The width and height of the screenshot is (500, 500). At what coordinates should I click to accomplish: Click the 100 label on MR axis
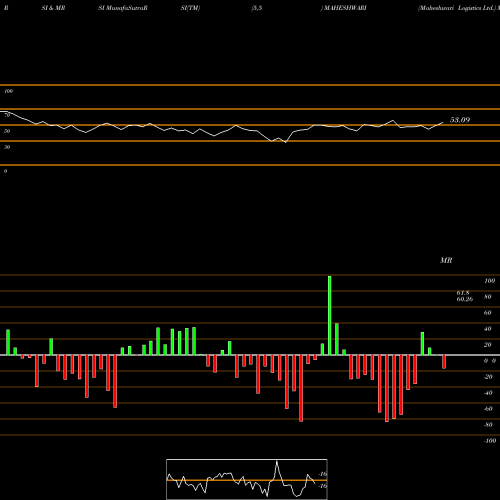[490, 281]
